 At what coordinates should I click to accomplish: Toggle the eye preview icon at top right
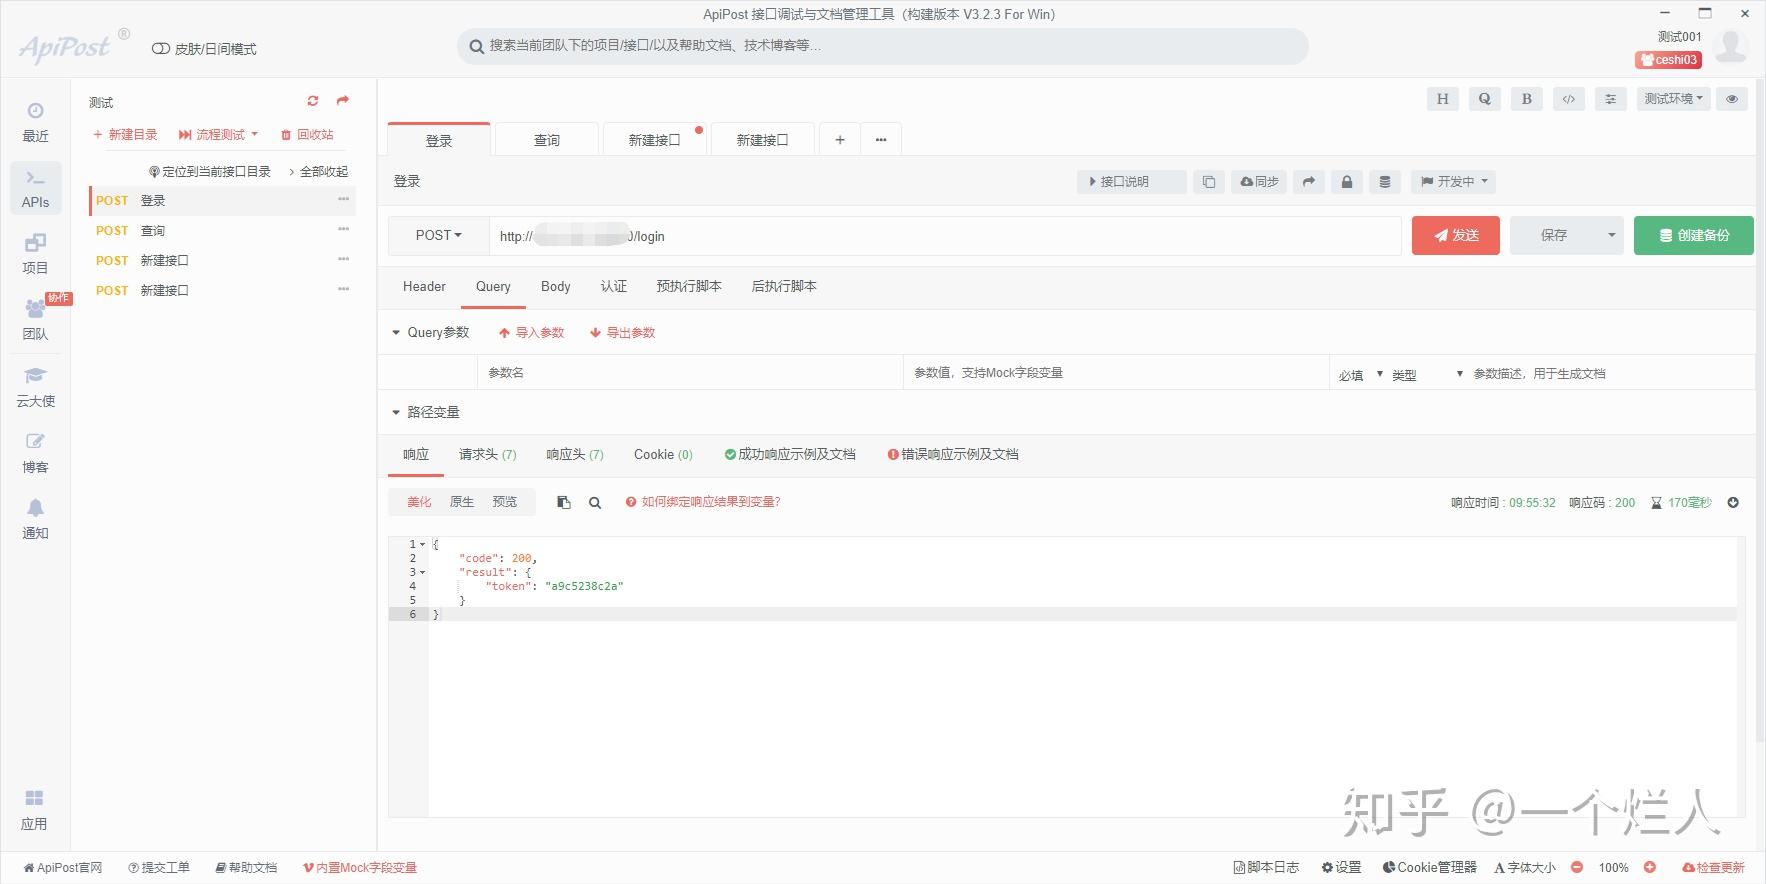point(1732,99)
